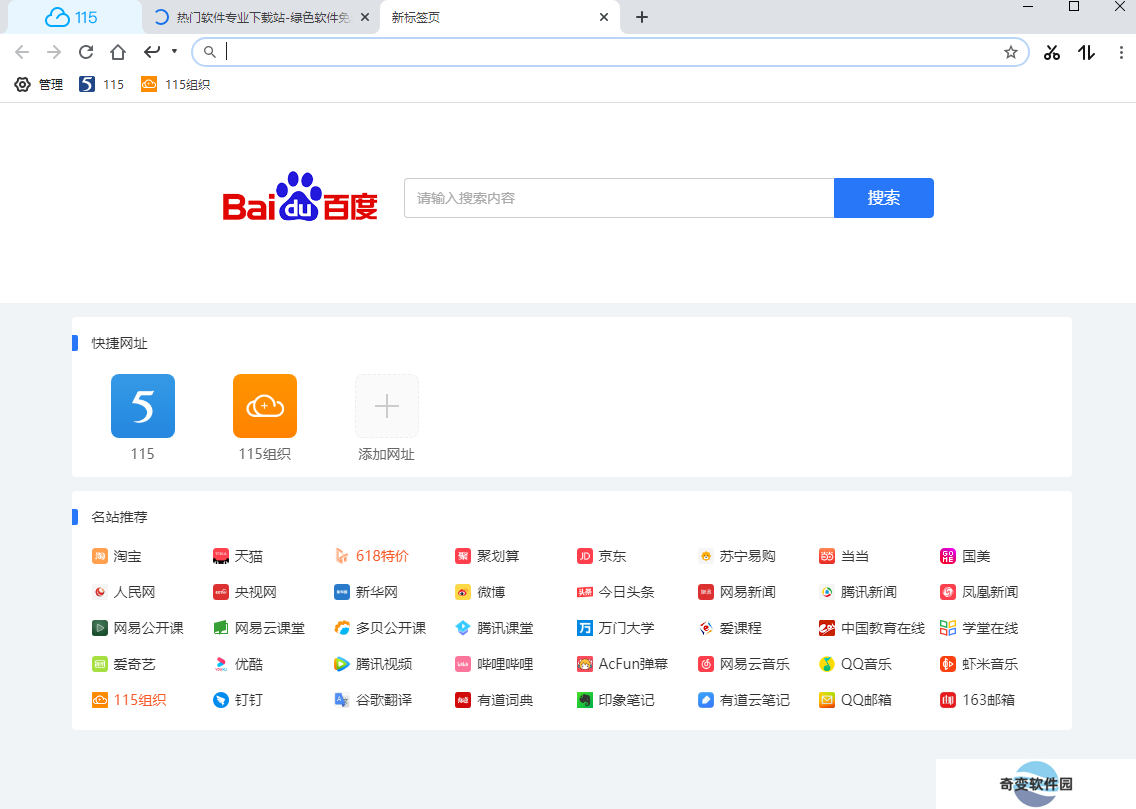Open the 天猫 site link
Image resolution: width=1136 pixels, height=809 pixels.
[238, 556]
